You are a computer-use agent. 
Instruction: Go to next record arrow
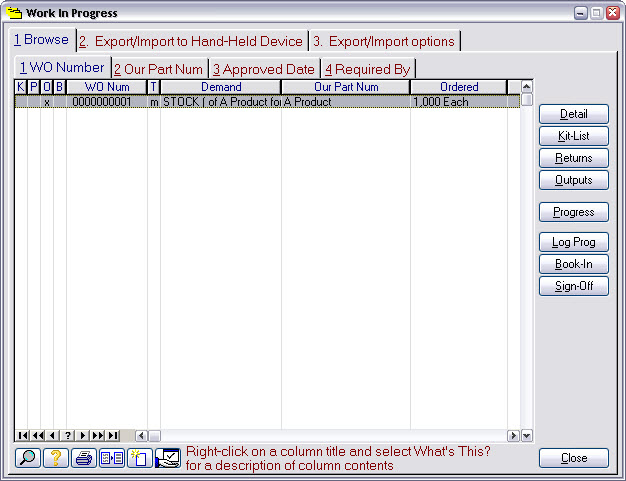pyautogui.click(x=83, y=435)
